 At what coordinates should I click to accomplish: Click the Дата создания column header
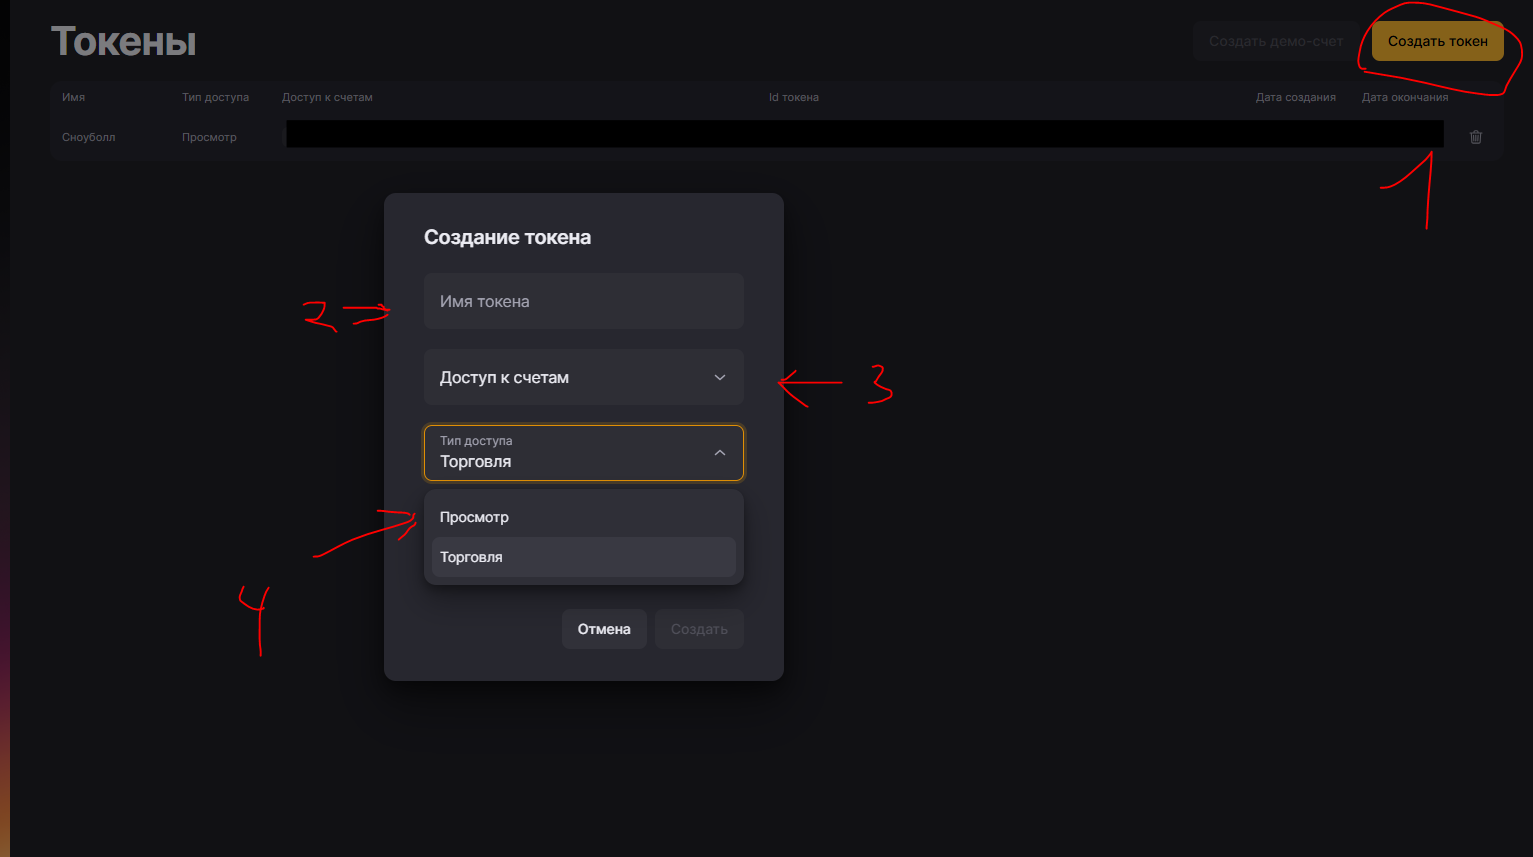[x=1295, y=97]
